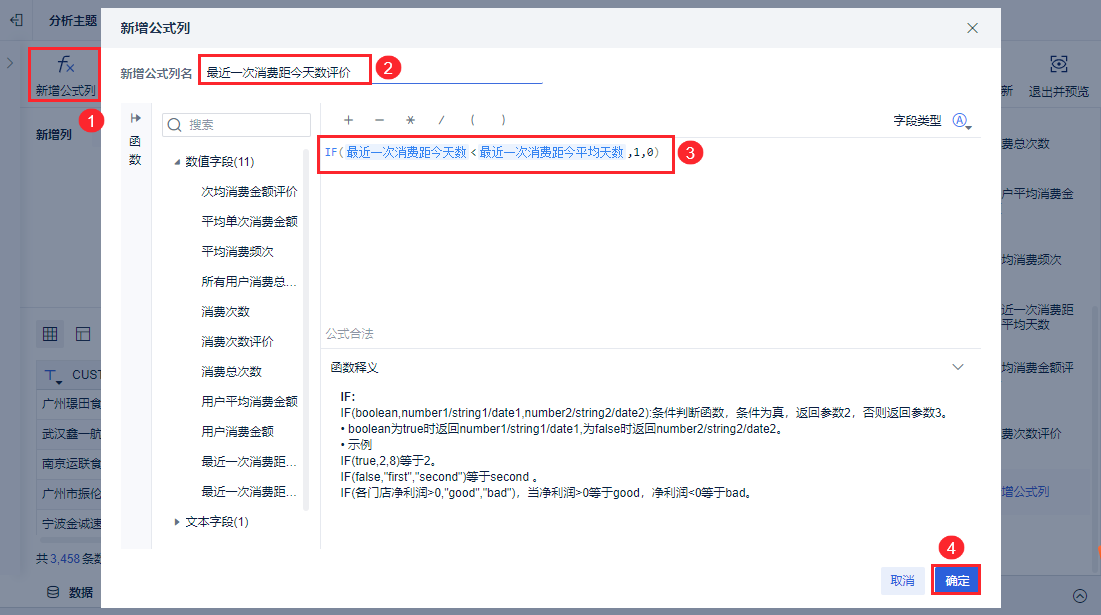
Task: Click 最近一次消费距今平均天数 token in formula
Action: 551,152
